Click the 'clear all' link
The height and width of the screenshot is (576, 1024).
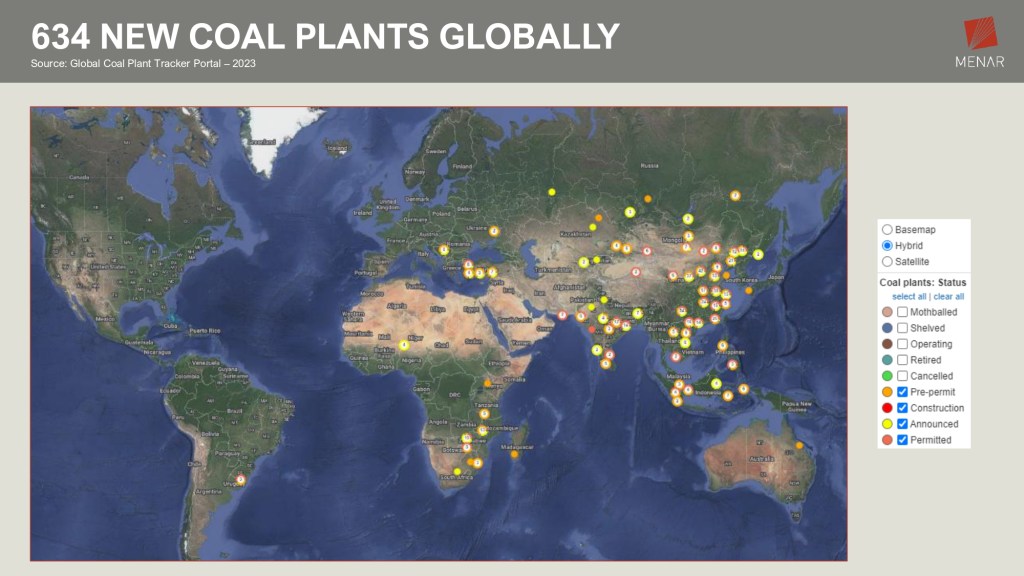pos(949,297)
